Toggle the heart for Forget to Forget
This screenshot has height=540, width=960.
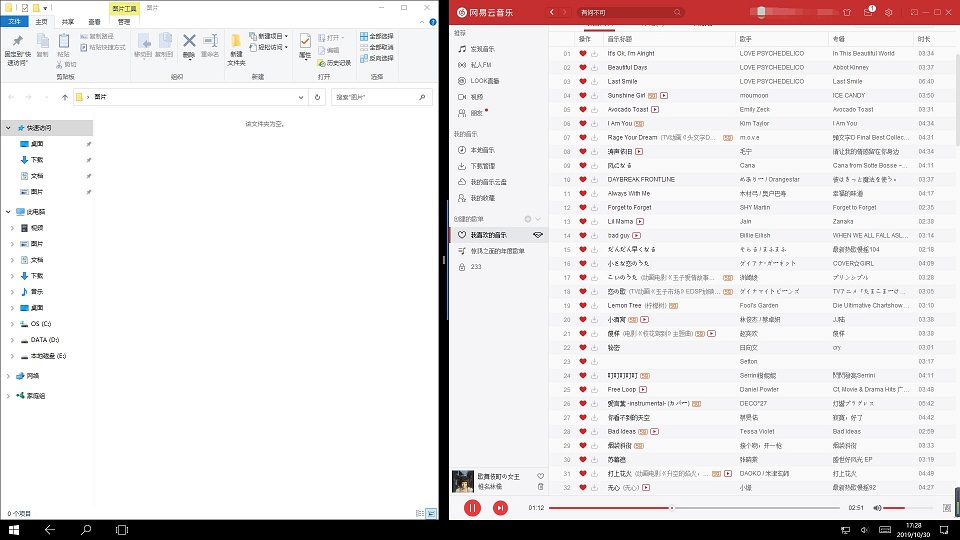[x=583, y=208]
